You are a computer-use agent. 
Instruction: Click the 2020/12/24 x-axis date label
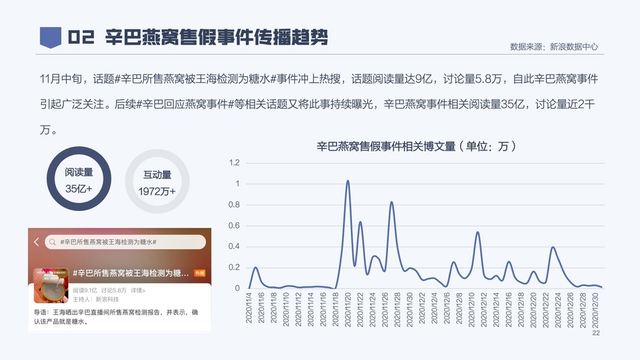(x=558, y=309)
